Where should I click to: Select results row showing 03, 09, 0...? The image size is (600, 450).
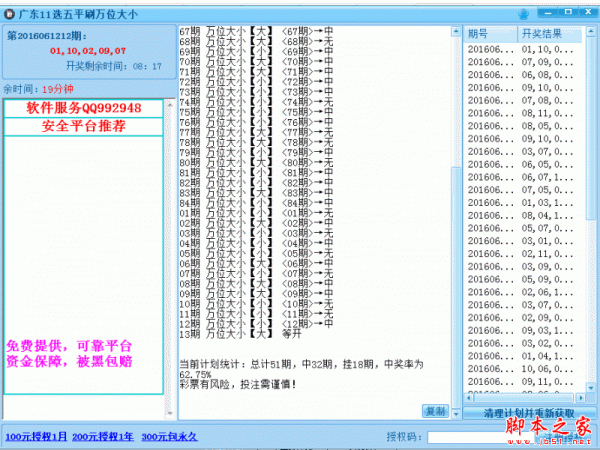pyautogui.click(x=524, y=267)
